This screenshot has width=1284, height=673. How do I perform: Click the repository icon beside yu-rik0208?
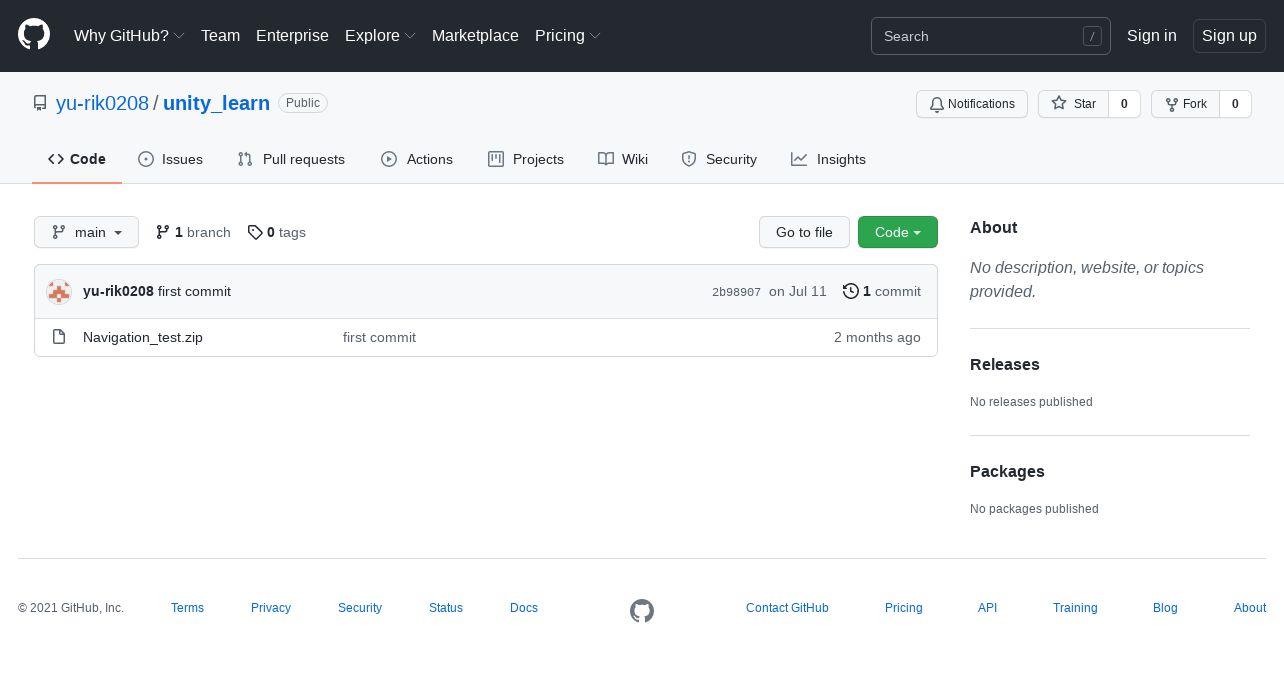40,103
